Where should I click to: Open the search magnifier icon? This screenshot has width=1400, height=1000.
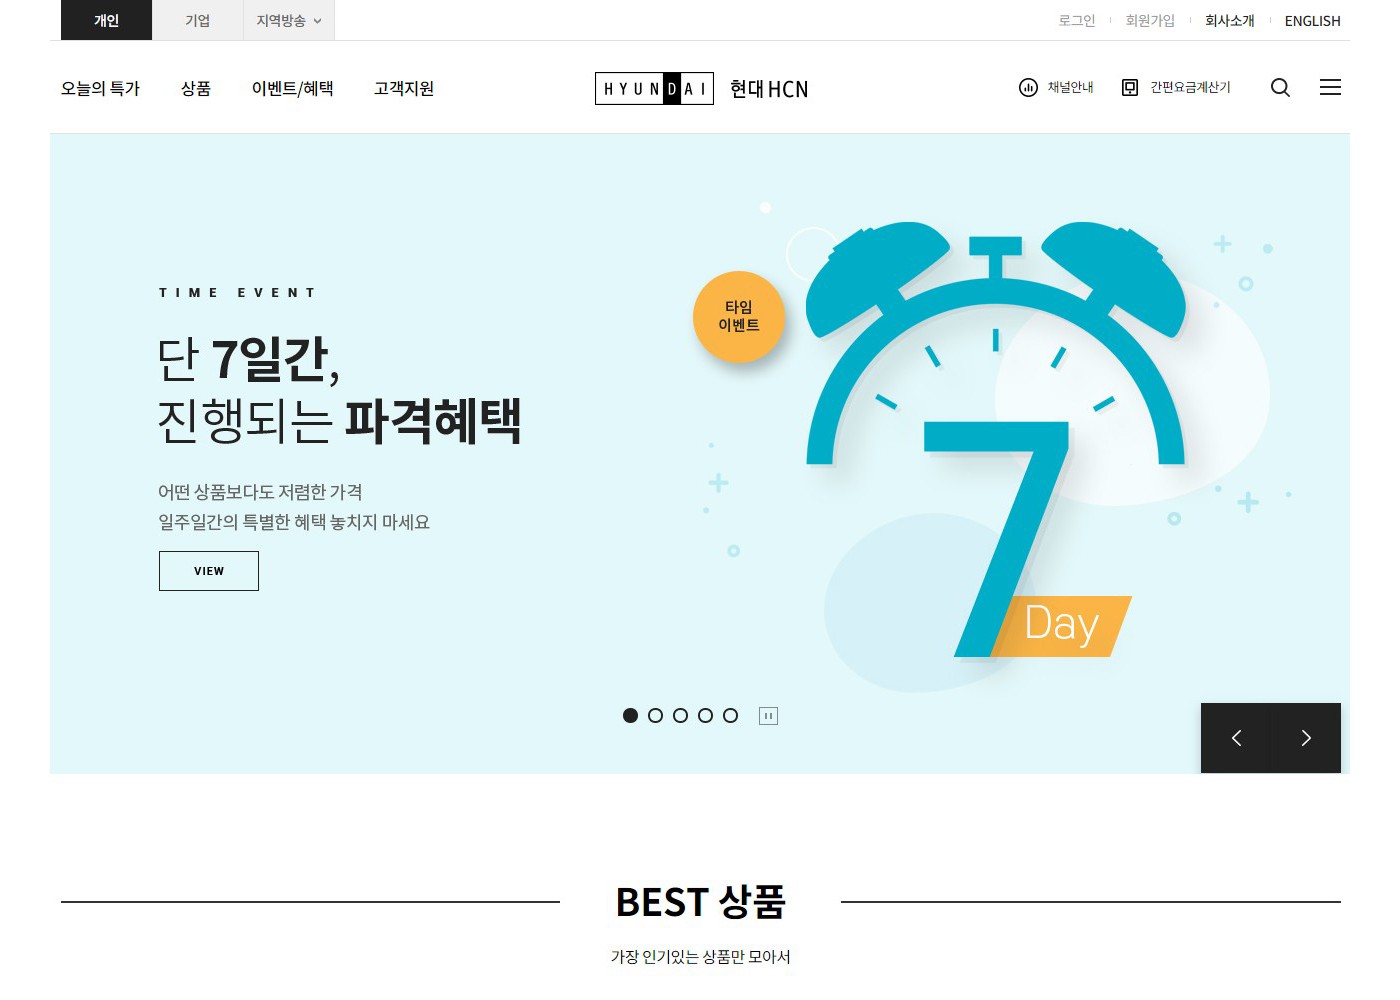[1280, 88]
